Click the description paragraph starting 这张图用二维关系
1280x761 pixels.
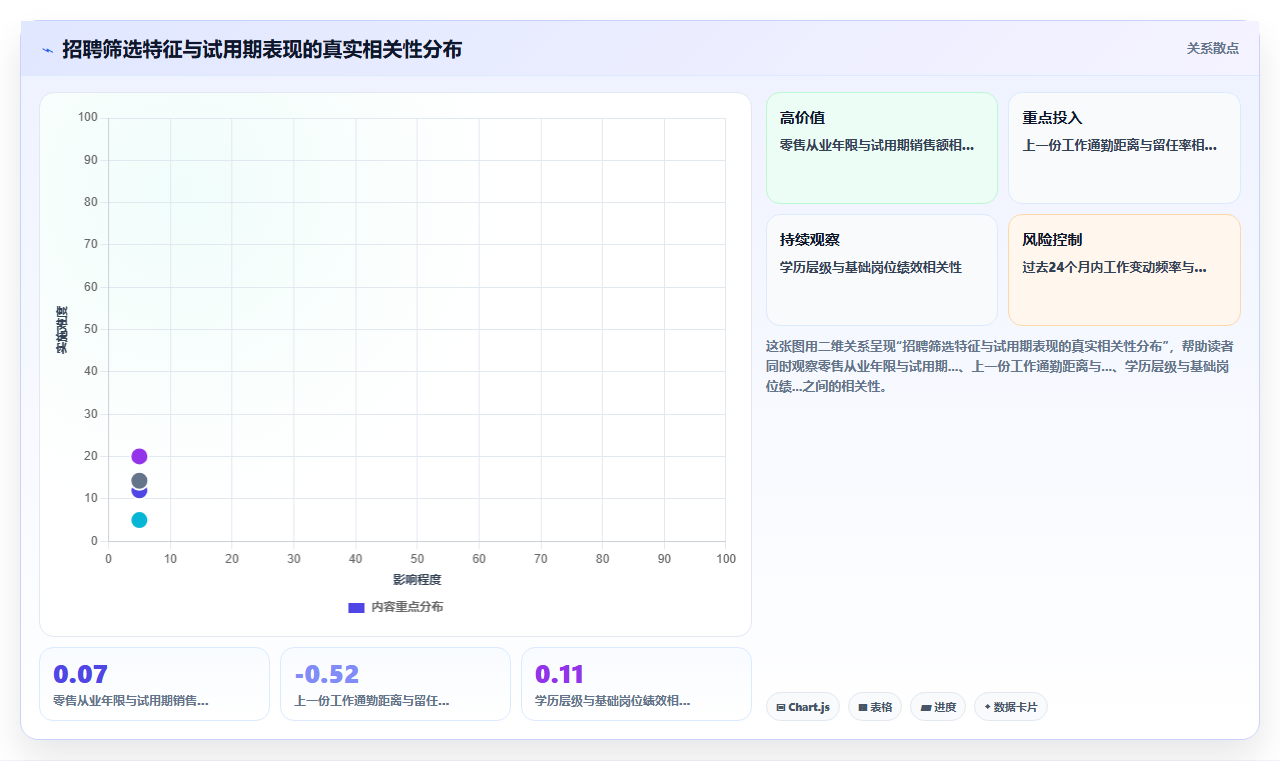[x=1000, y=366]
